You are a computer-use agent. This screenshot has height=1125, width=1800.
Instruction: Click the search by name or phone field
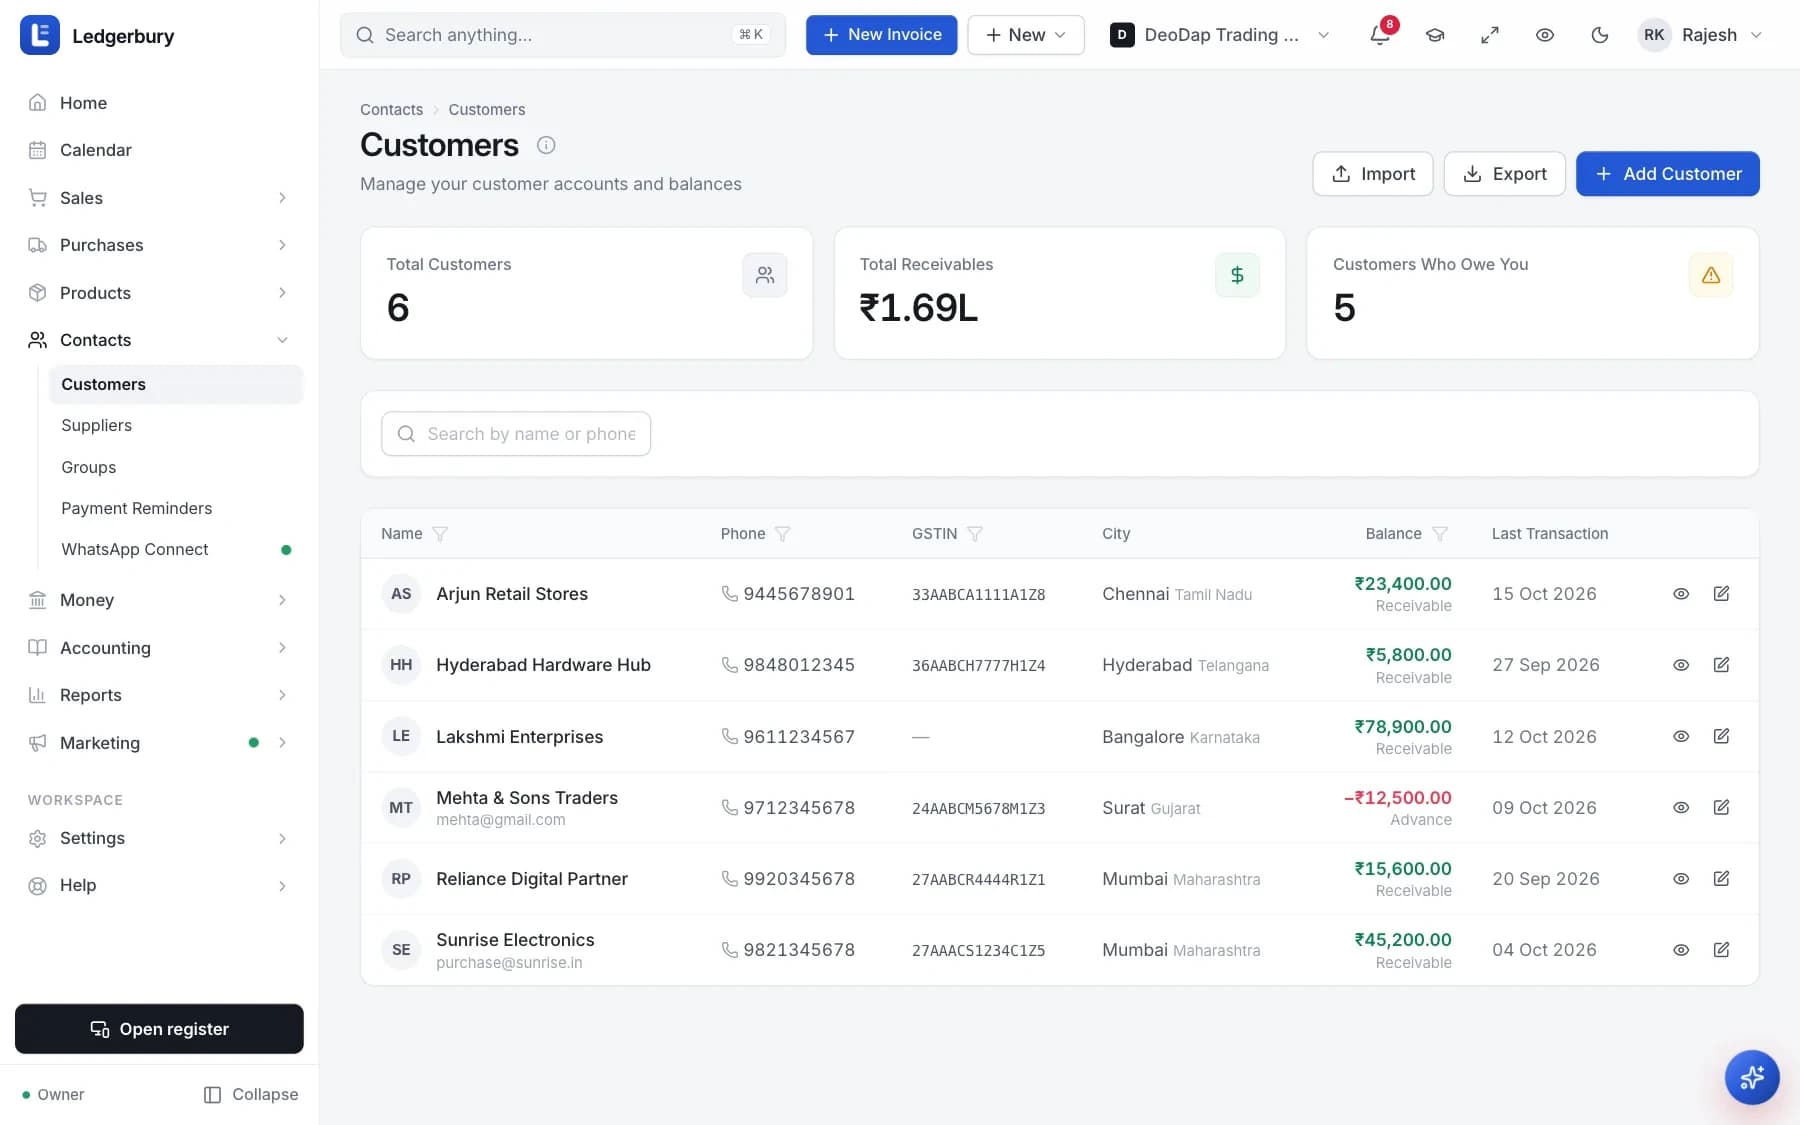pos(516,434)
